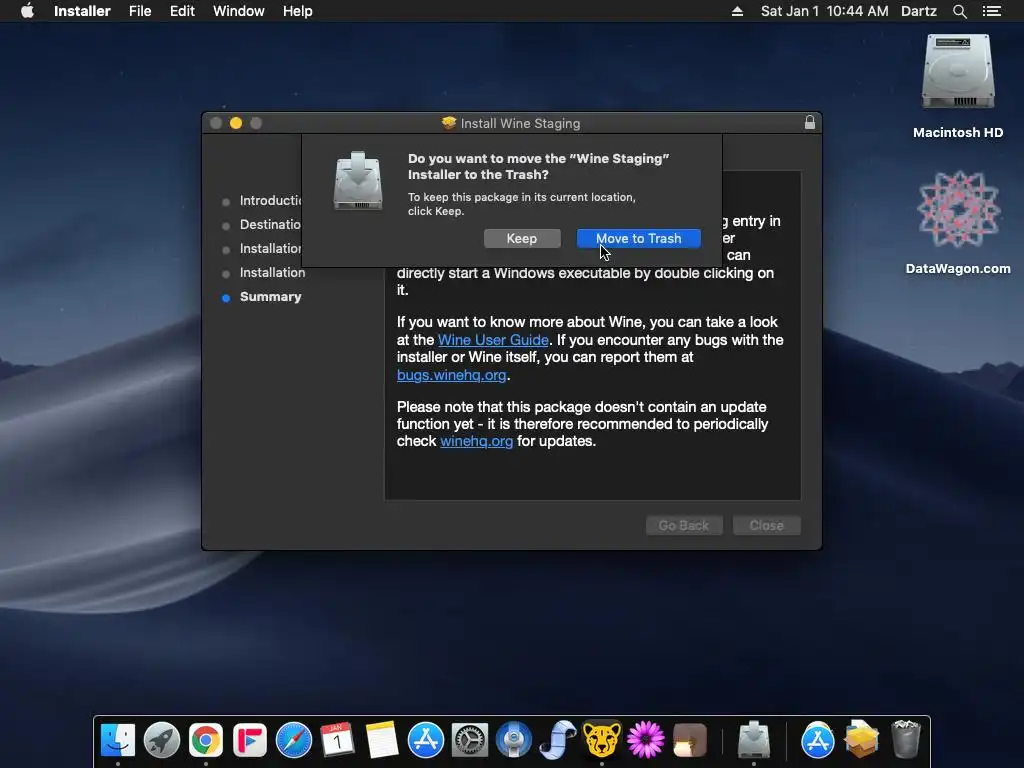Image resolution: width=1024 pixels, height=768 pixels.
Task: Click the Destination step in the sidebar
Action: pos(270,225)
